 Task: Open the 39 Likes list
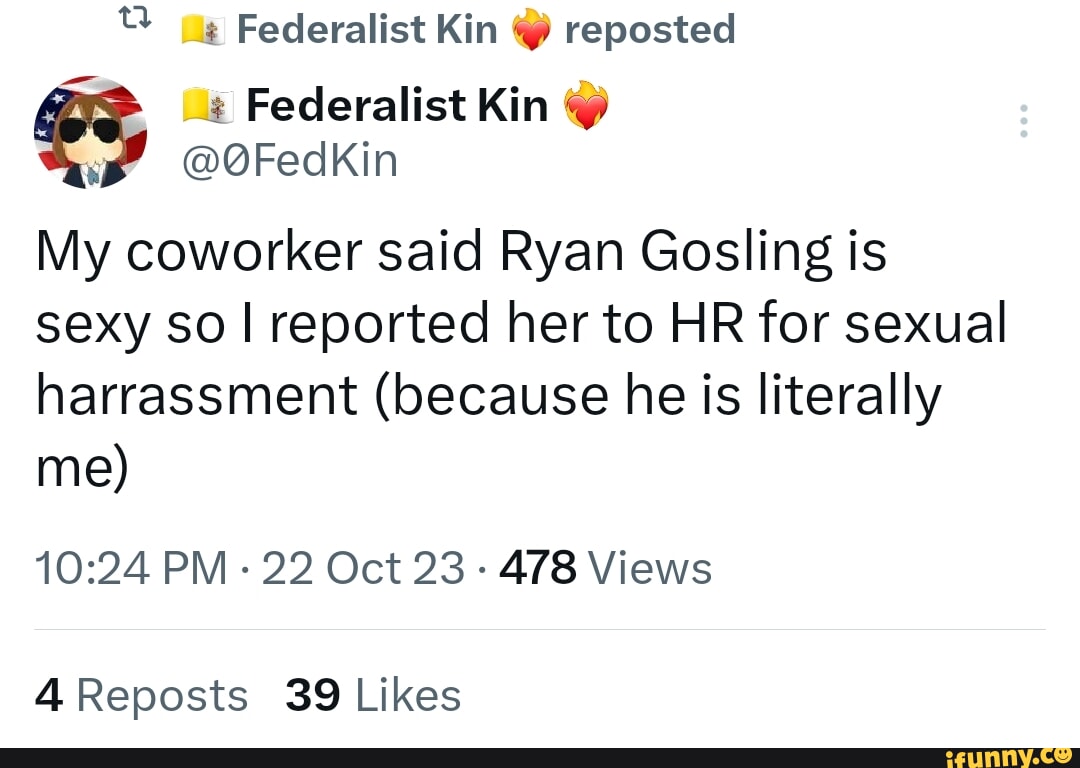[x=373, y=695]
